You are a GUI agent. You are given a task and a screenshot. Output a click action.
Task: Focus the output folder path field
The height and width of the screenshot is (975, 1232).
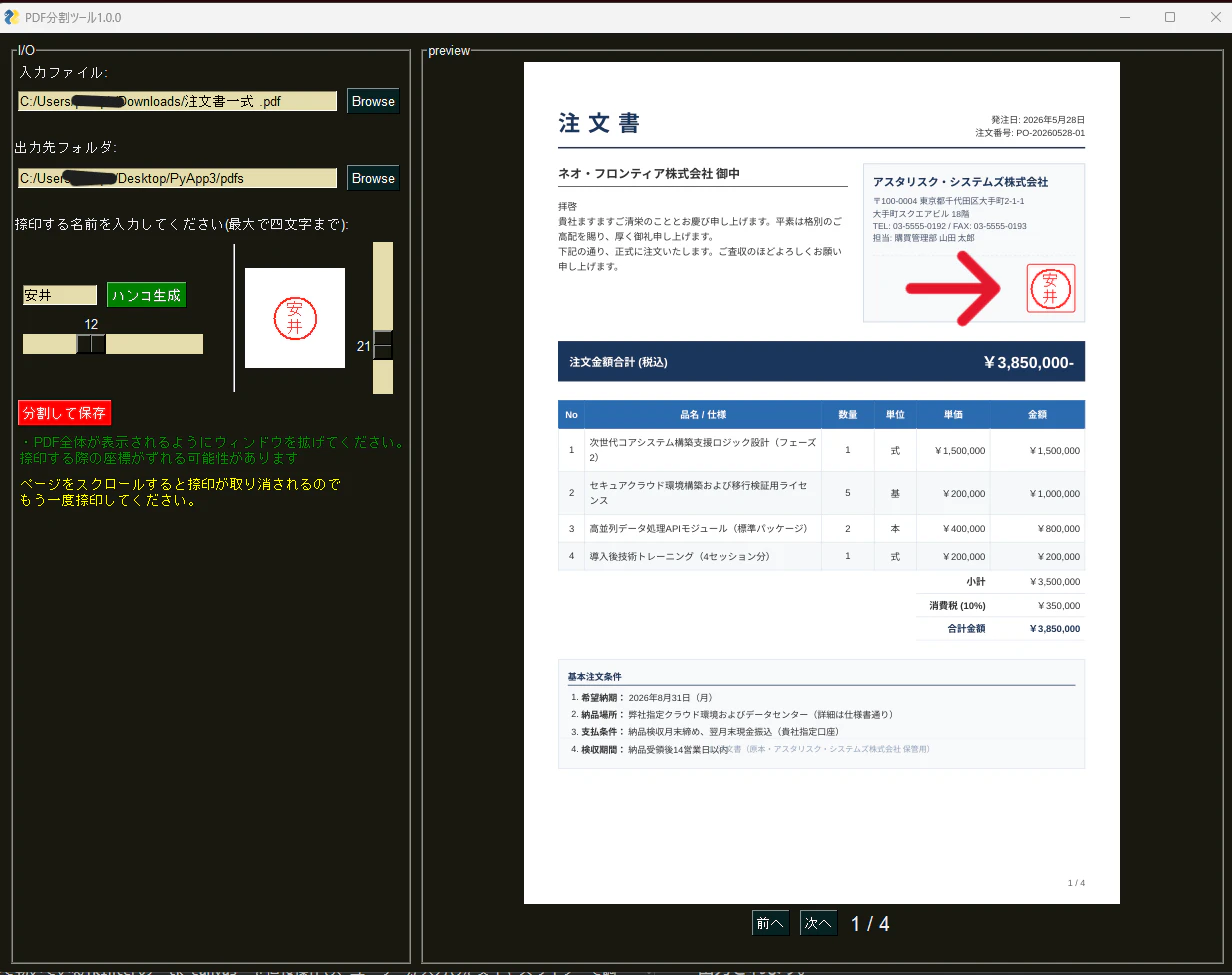tap(178, 178)
